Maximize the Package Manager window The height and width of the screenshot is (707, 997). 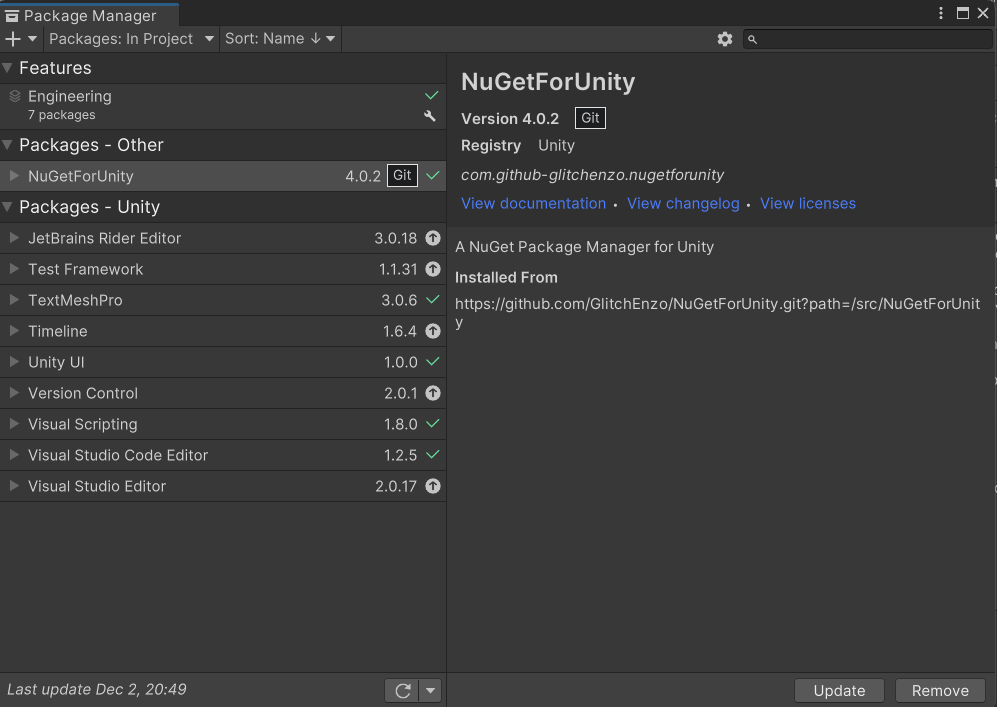click(963, 13)
